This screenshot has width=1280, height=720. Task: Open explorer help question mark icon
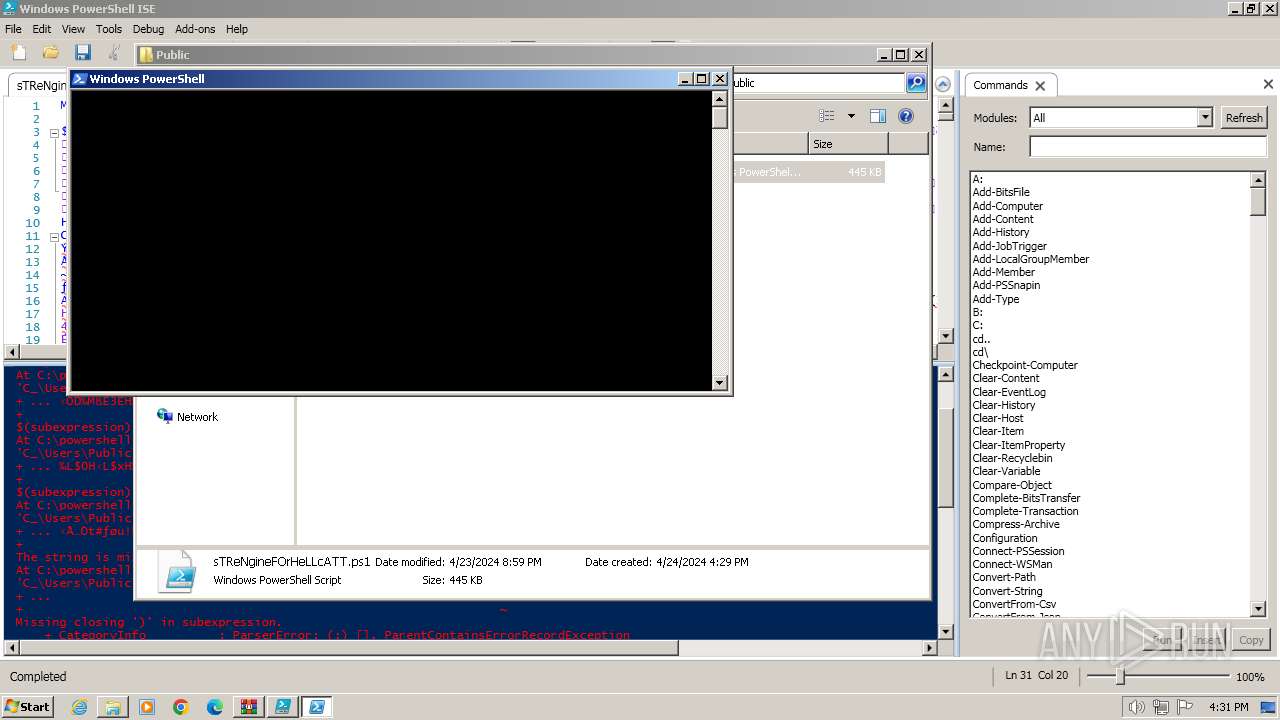(906, 116)
